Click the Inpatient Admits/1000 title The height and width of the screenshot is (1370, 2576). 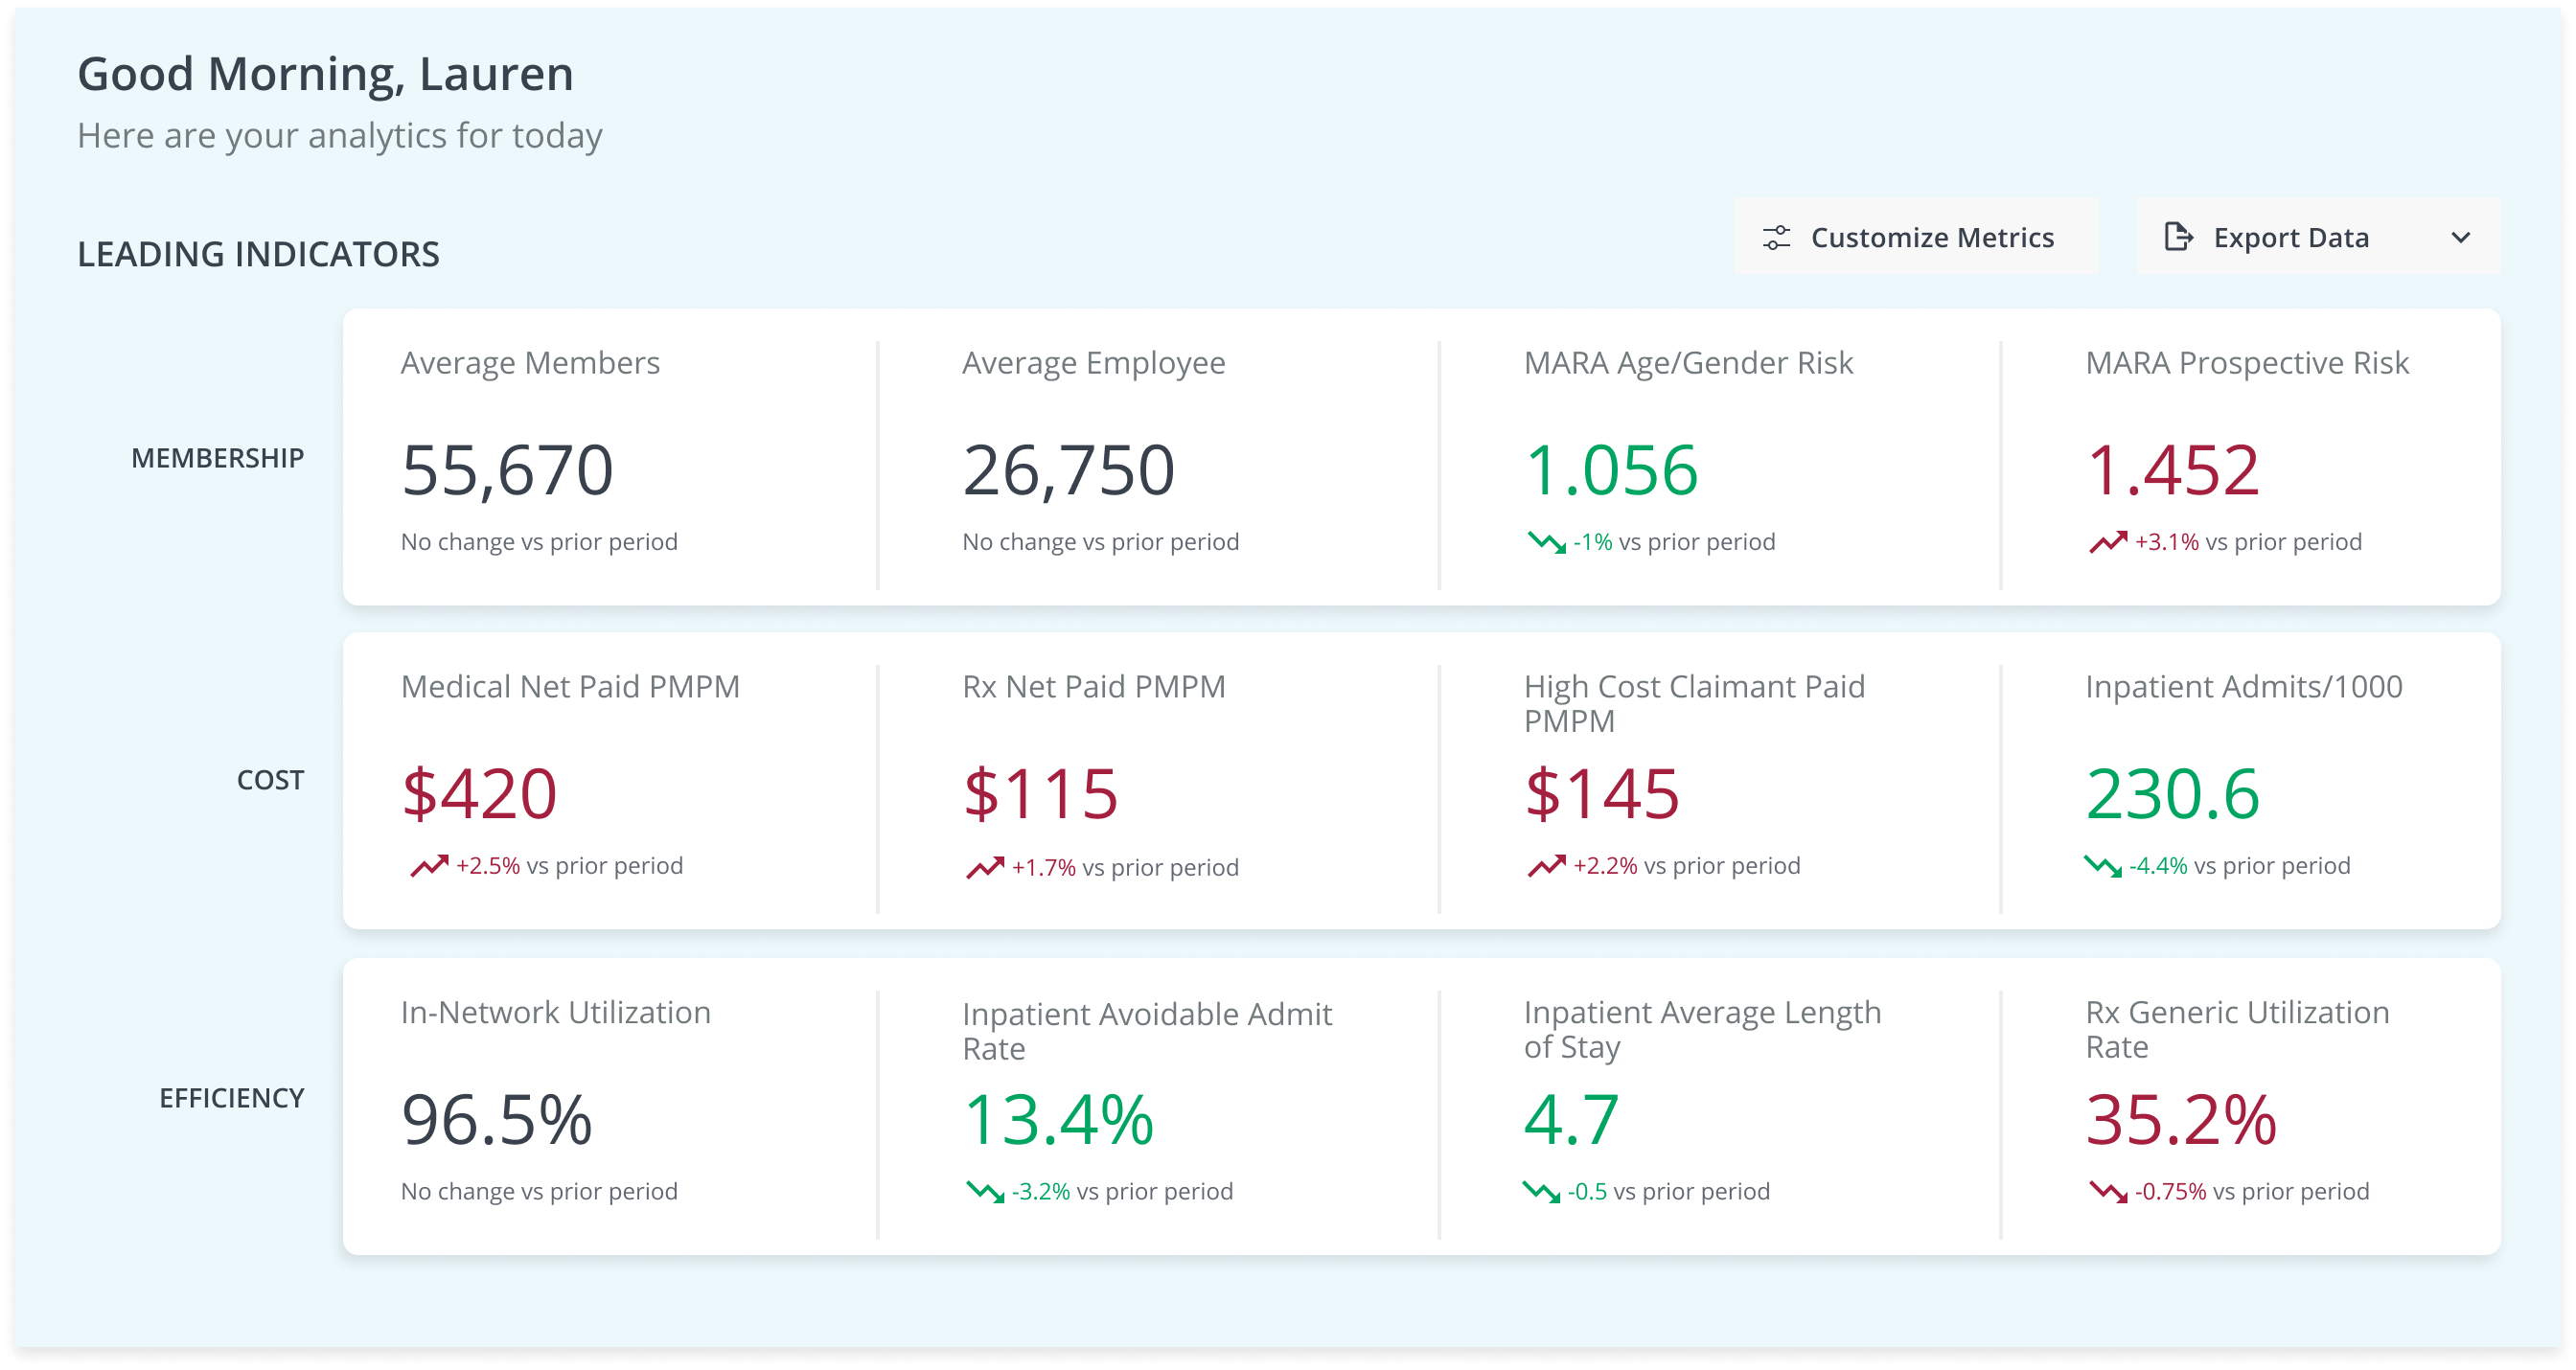(x=2243, y=687)
